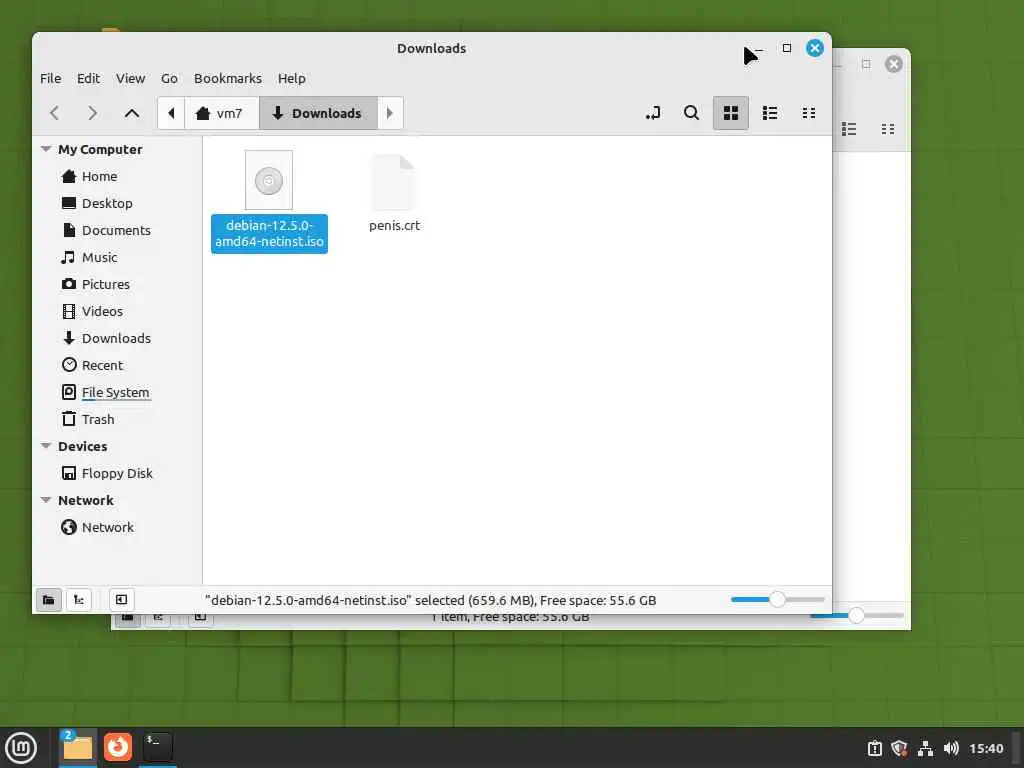1024x768 pixels.
Task: Open file manager from taskbar
Action: point(78,747)
